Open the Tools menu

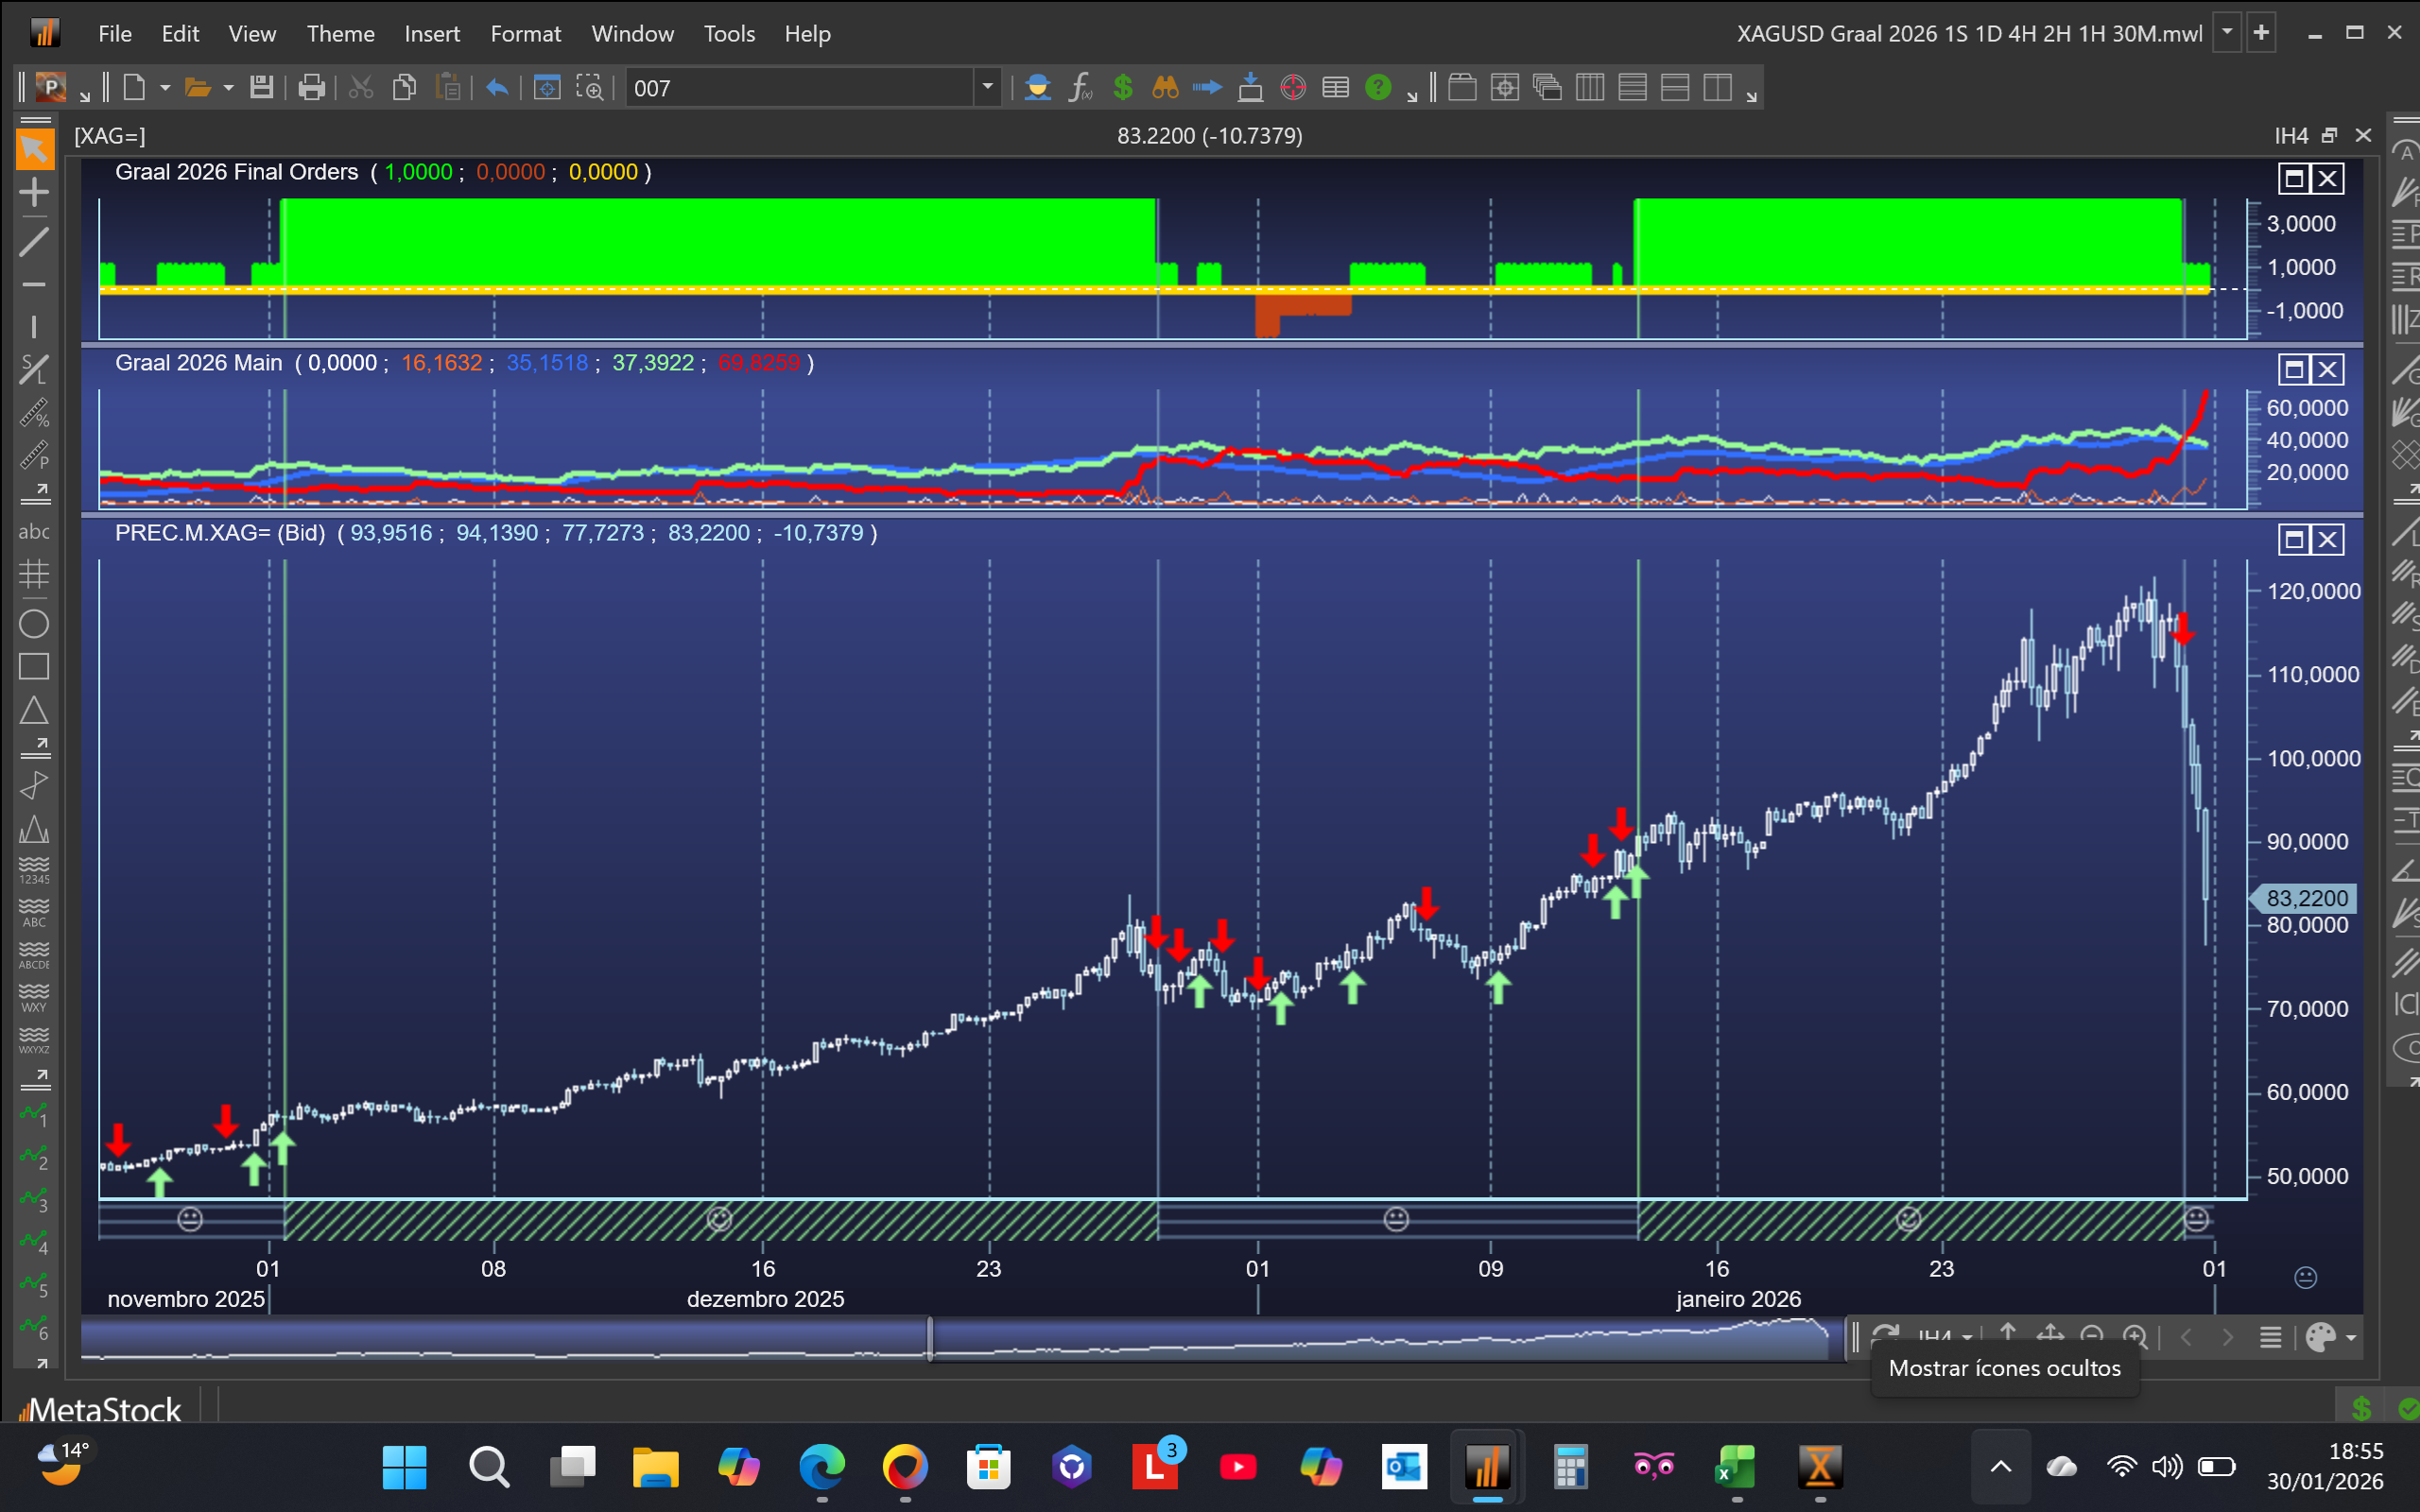pos(729,34)
